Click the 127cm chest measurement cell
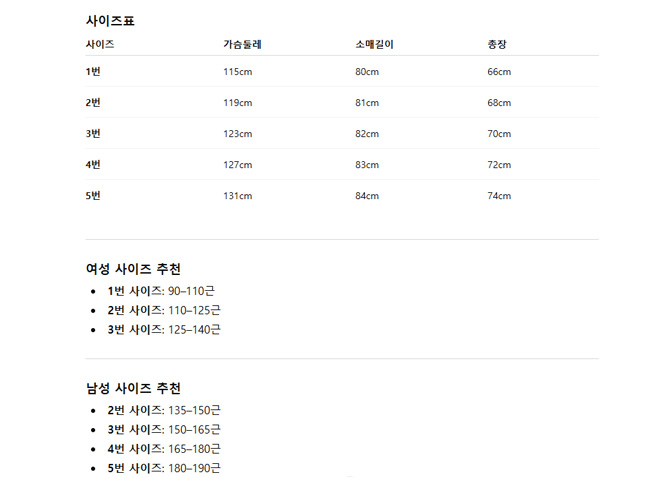 [x=238, y=165]
